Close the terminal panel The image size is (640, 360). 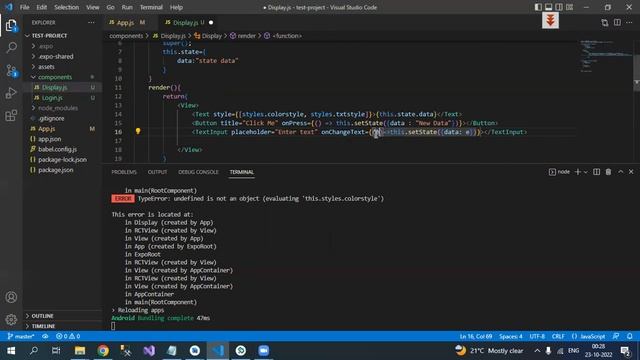631,172
